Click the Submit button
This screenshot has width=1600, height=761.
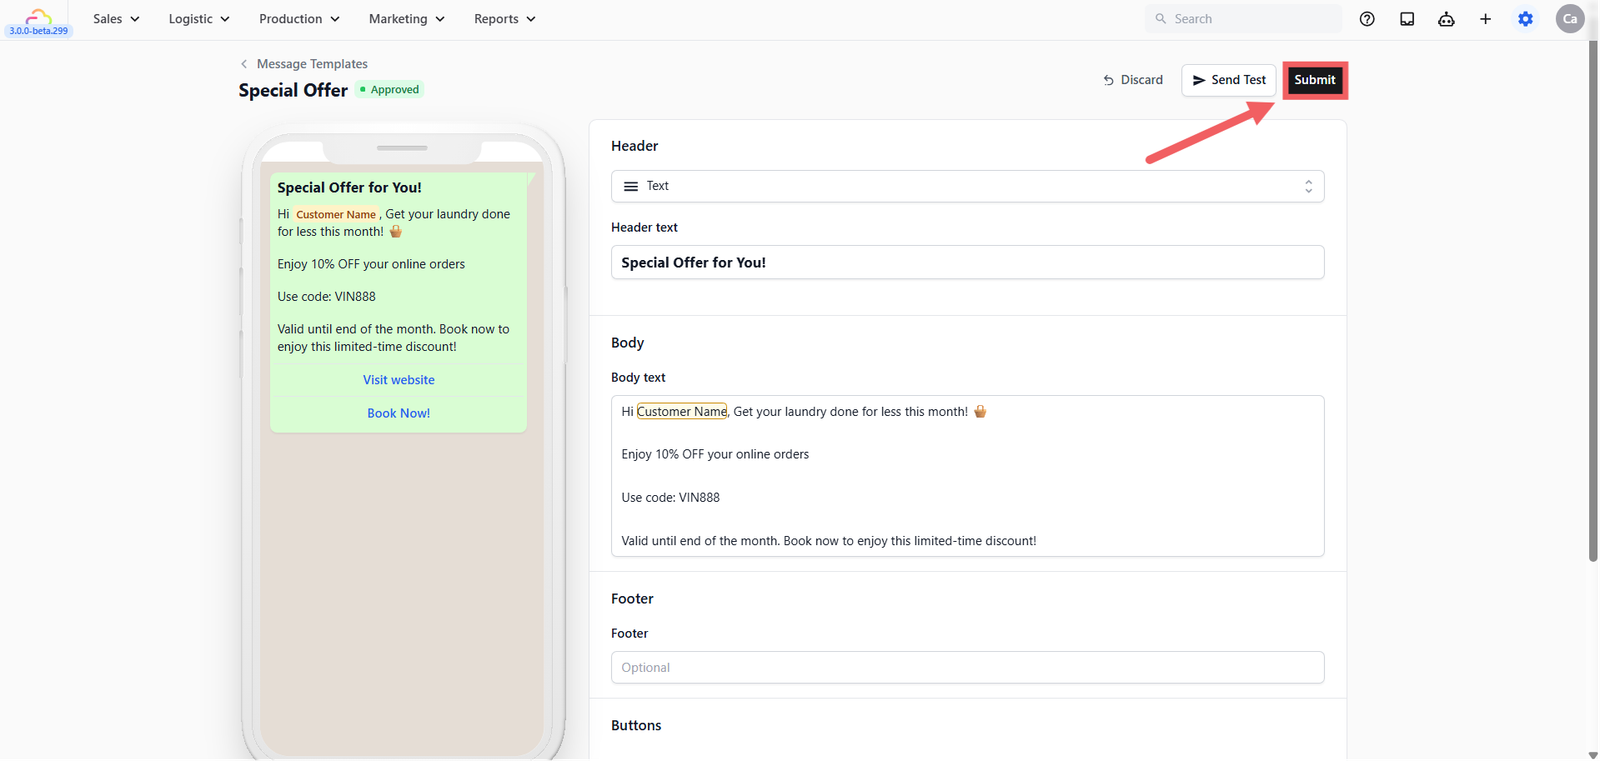pos(1315,80)
